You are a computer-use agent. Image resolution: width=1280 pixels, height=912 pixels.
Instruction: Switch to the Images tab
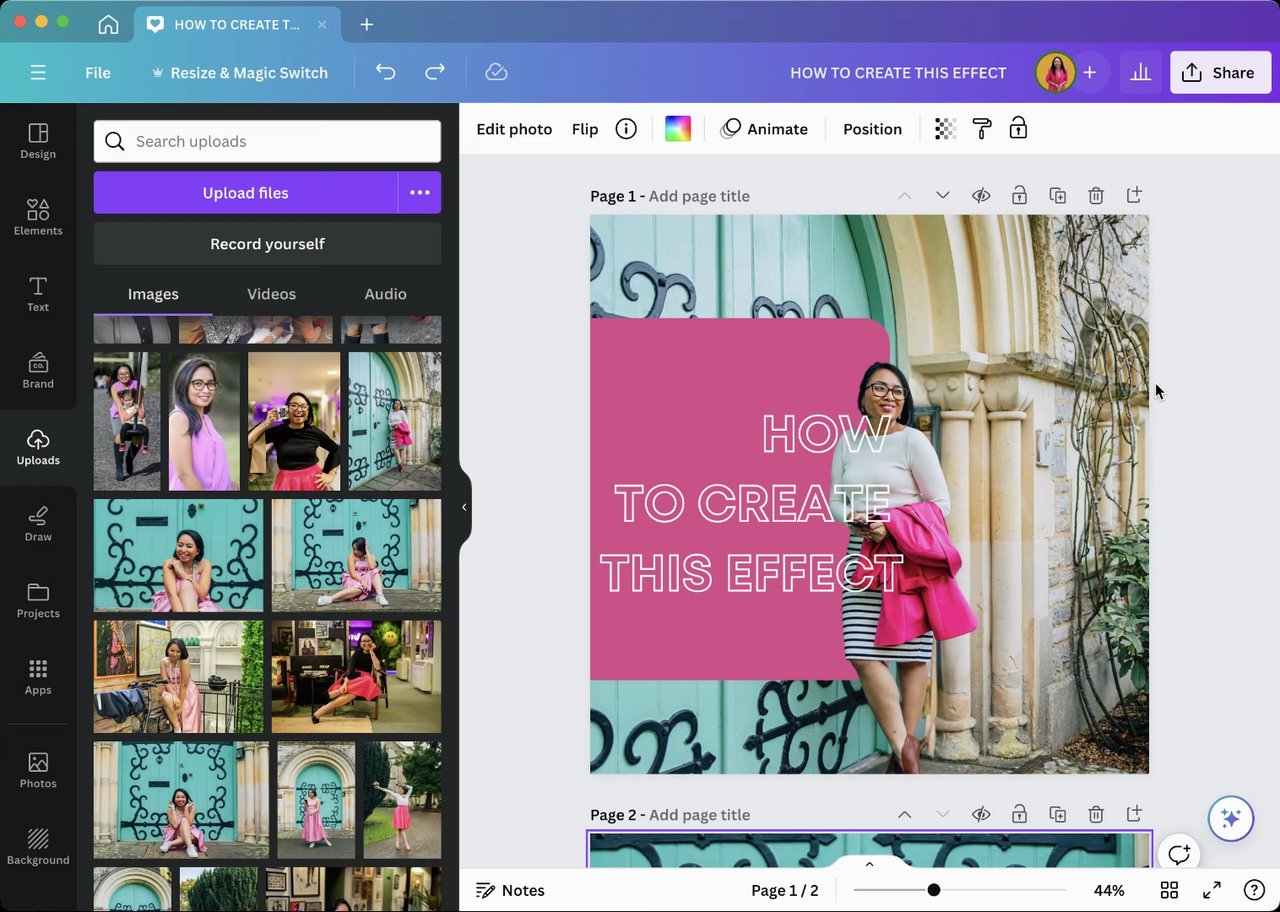coord(153,294)
